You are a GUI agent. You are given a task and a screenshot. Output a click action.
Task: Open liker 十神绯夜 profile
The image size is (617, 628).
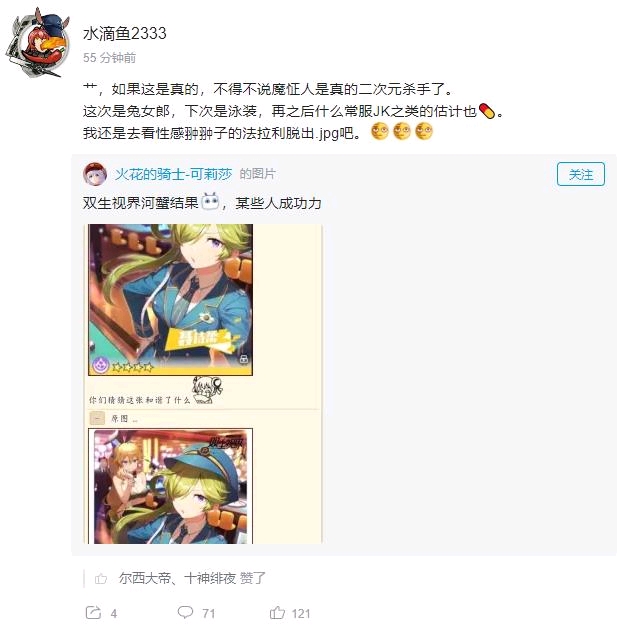210,578
